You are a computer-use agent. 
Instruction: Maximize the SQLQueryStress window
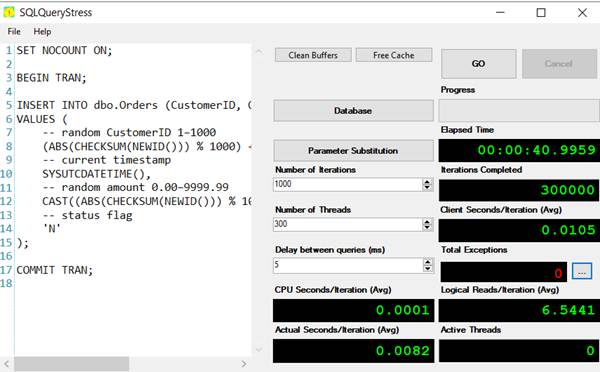point(541,12)
